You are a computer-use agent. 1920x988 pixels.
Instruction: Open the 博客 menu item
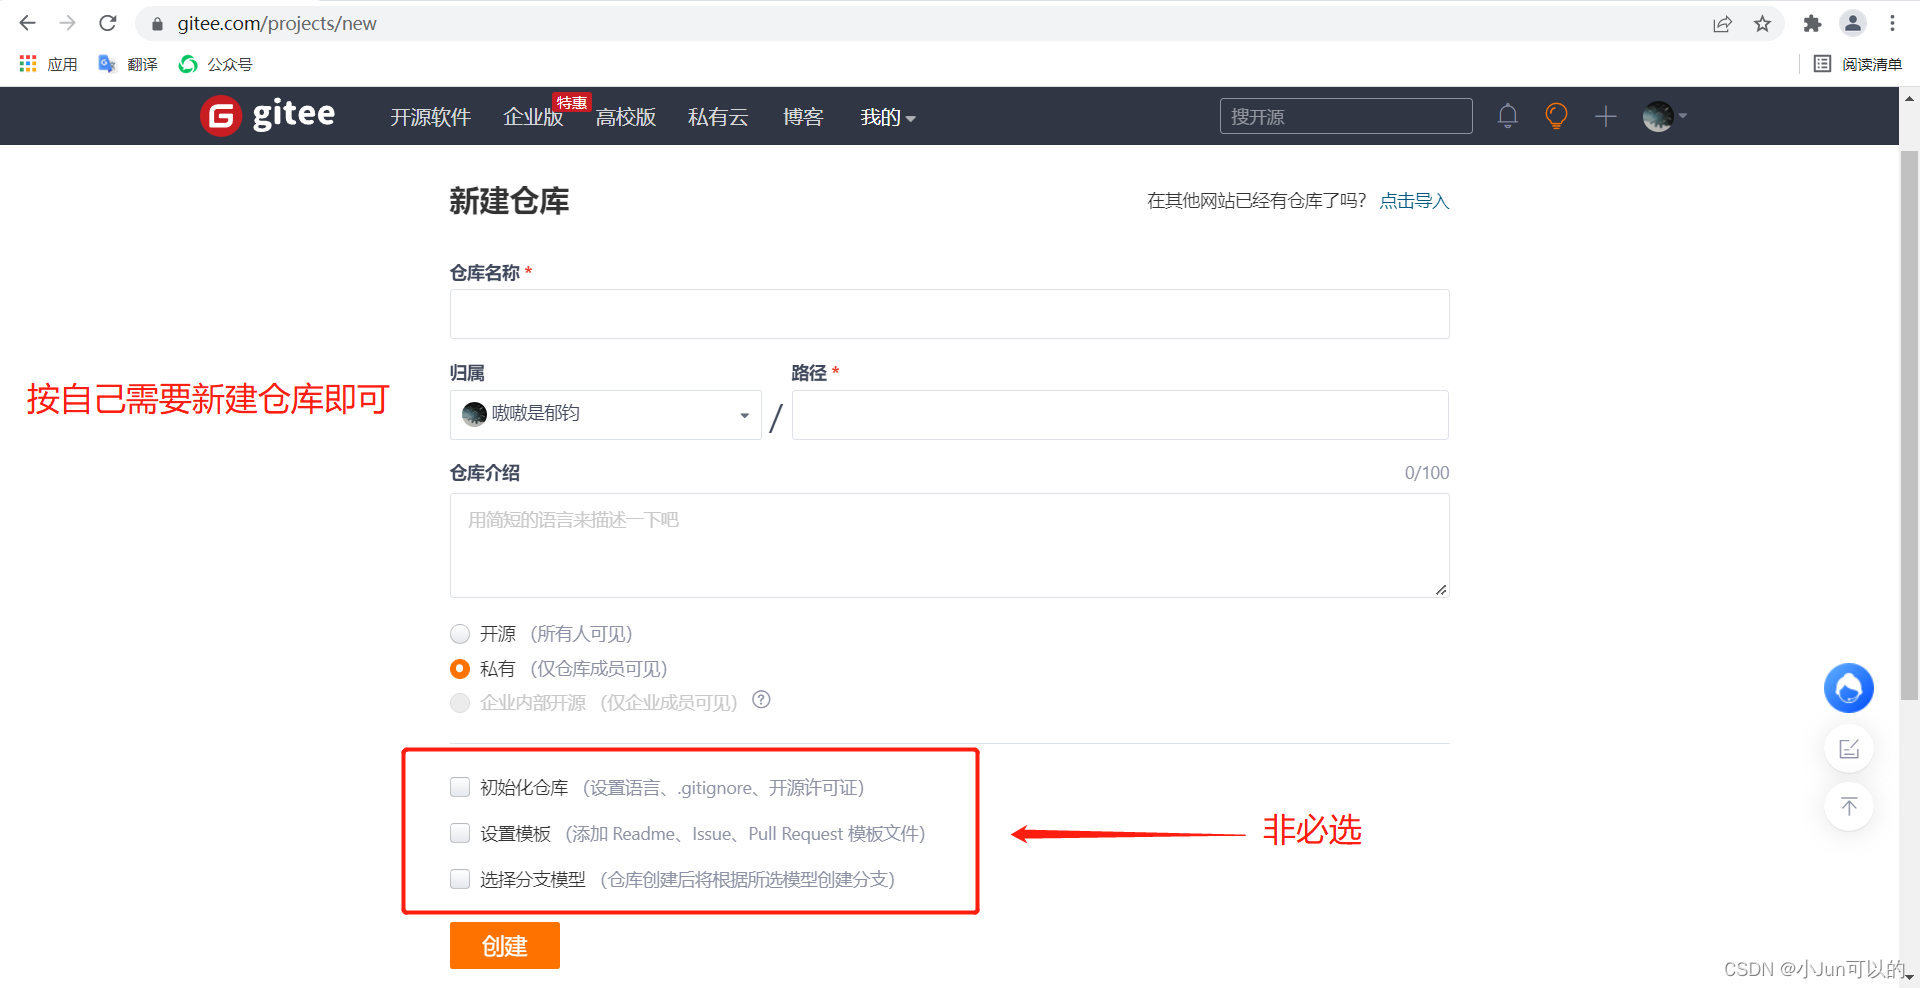click(803, 117)
